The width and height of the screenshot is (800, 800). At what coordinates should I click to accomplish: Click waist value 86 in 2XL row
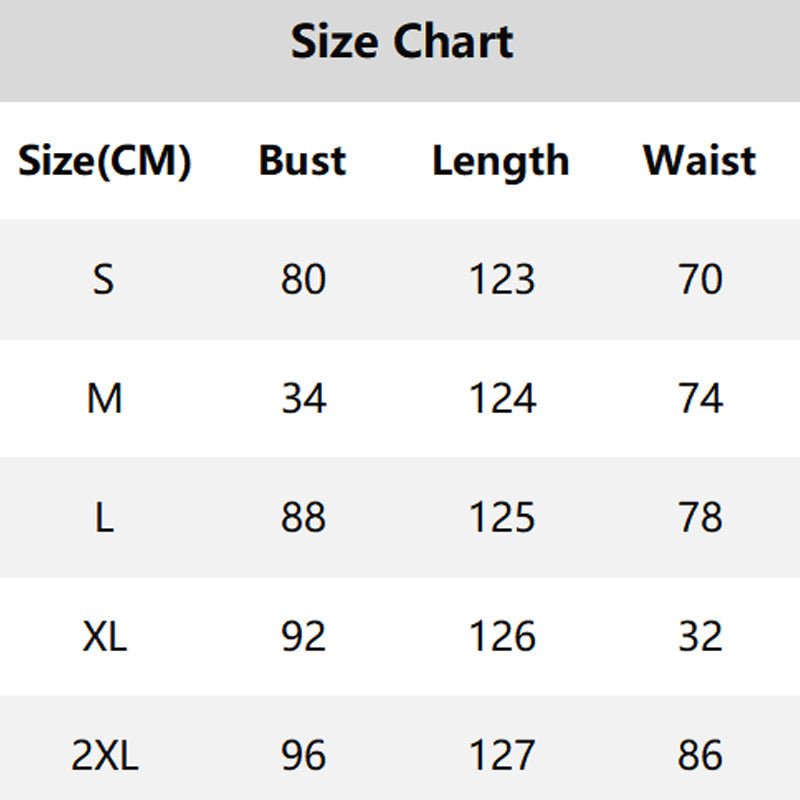coord(700,756)
